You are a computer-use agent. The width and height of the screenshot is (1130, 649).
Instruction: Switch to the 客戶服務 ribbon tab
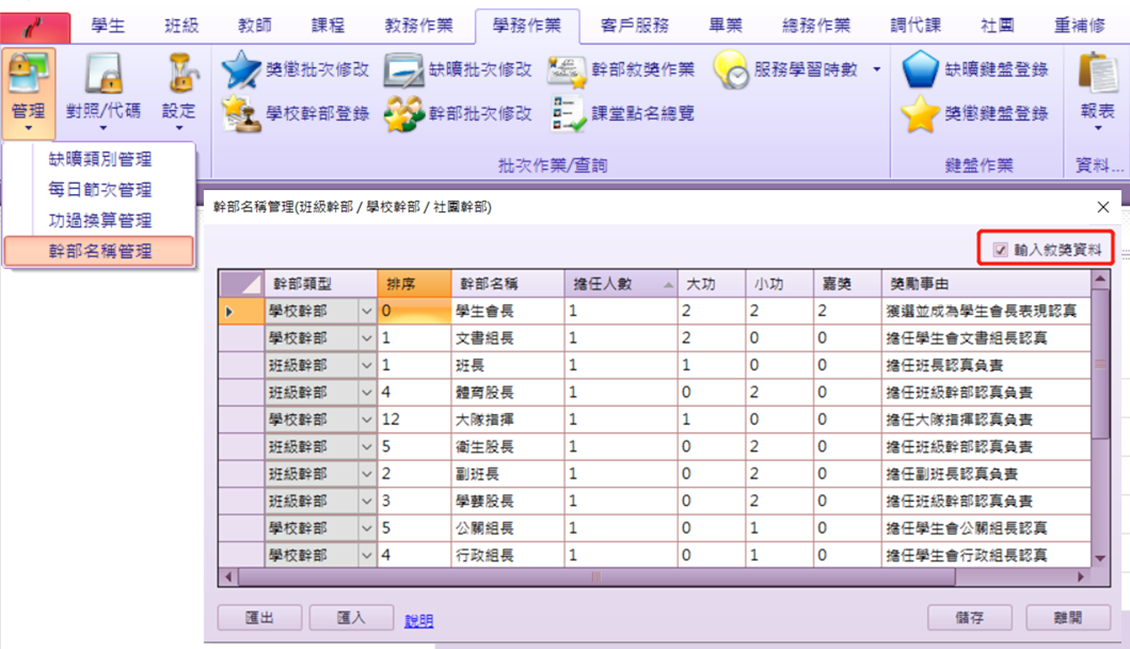pos(635,26)
